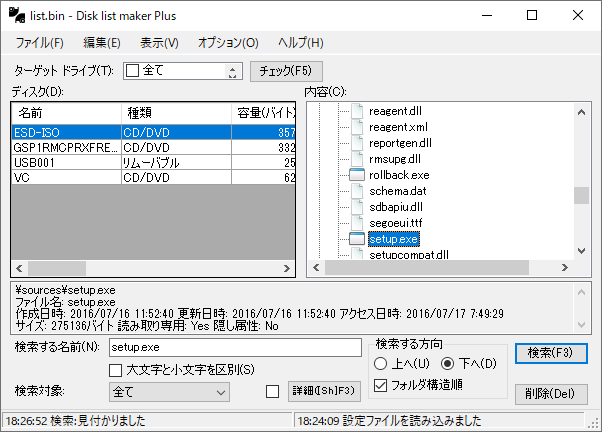602x432 pixels.
Task: Click status text 設定ファイルを読み込みました
Action: 412,421
